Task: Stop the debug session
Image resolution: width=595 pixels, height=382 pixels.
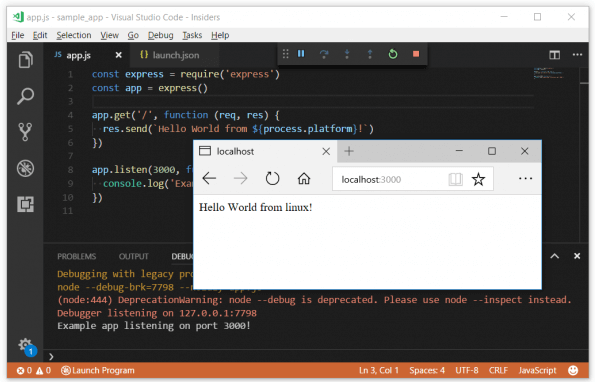Action: pos(416,54)
